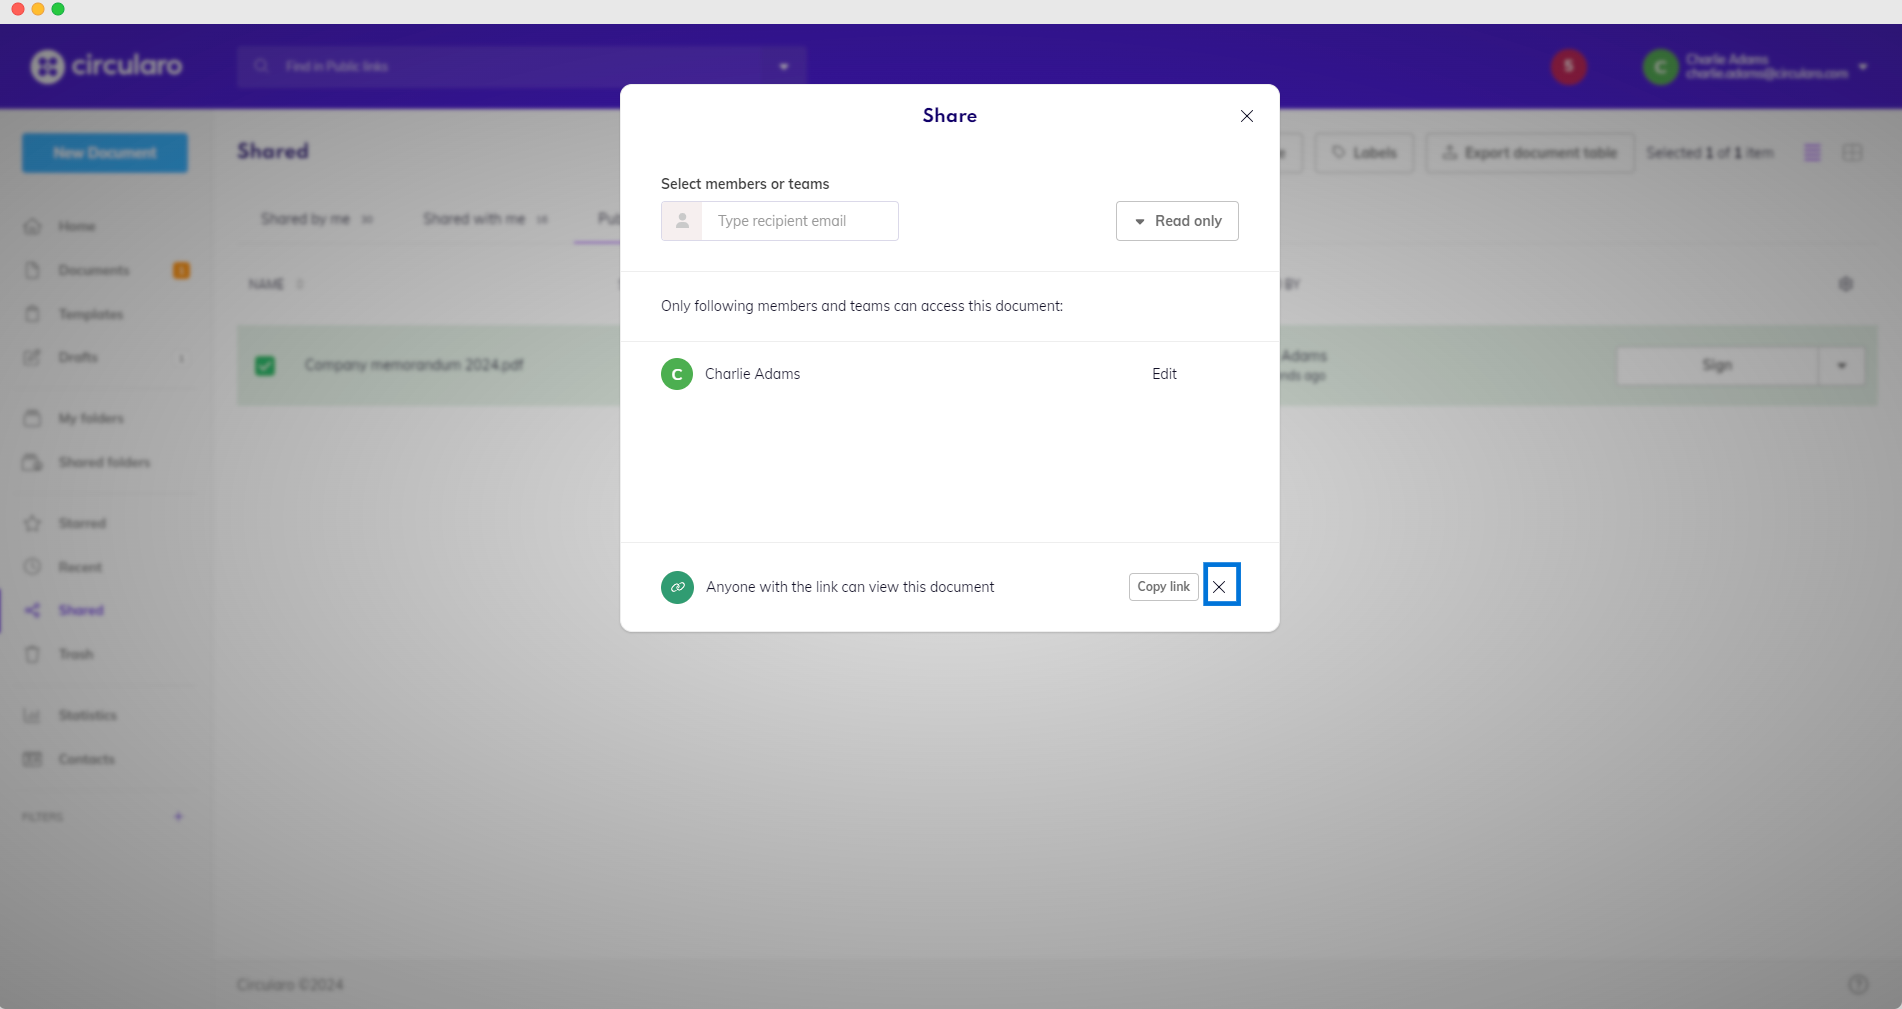Click the green link icon
Image resolution: width=1902 pixels, height=1009 pixels.
677,587
